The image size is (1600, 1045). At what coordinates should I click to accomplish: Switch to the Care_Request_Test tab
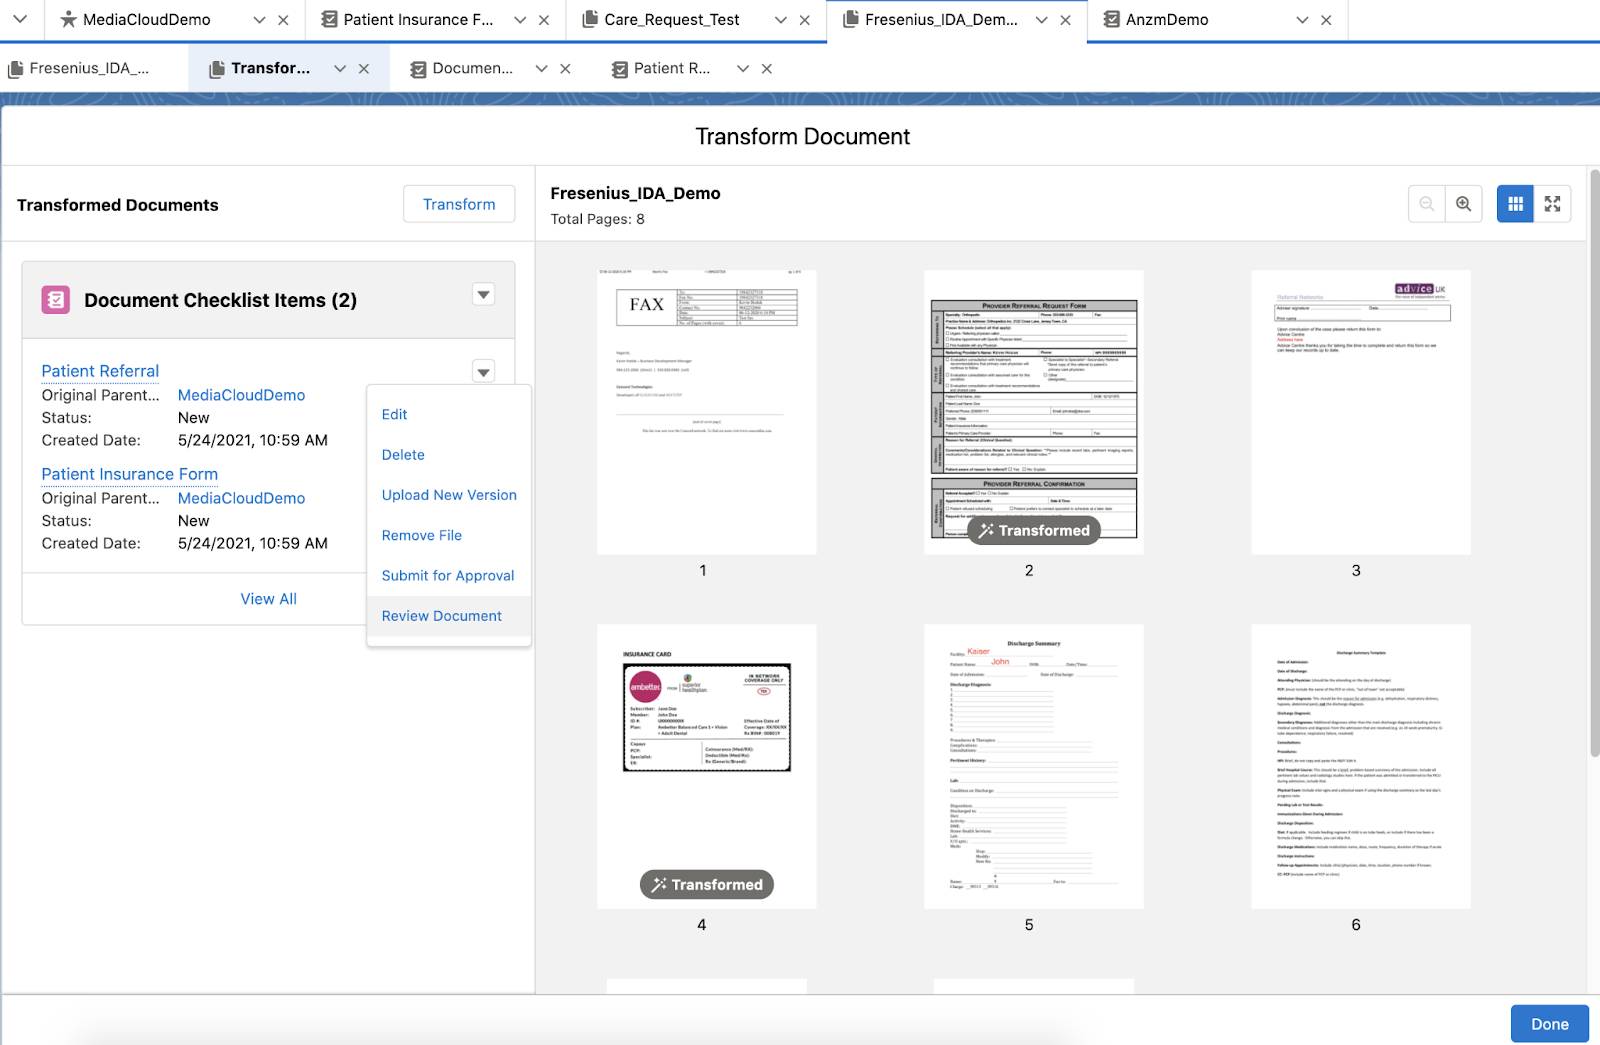click(672, 19)
